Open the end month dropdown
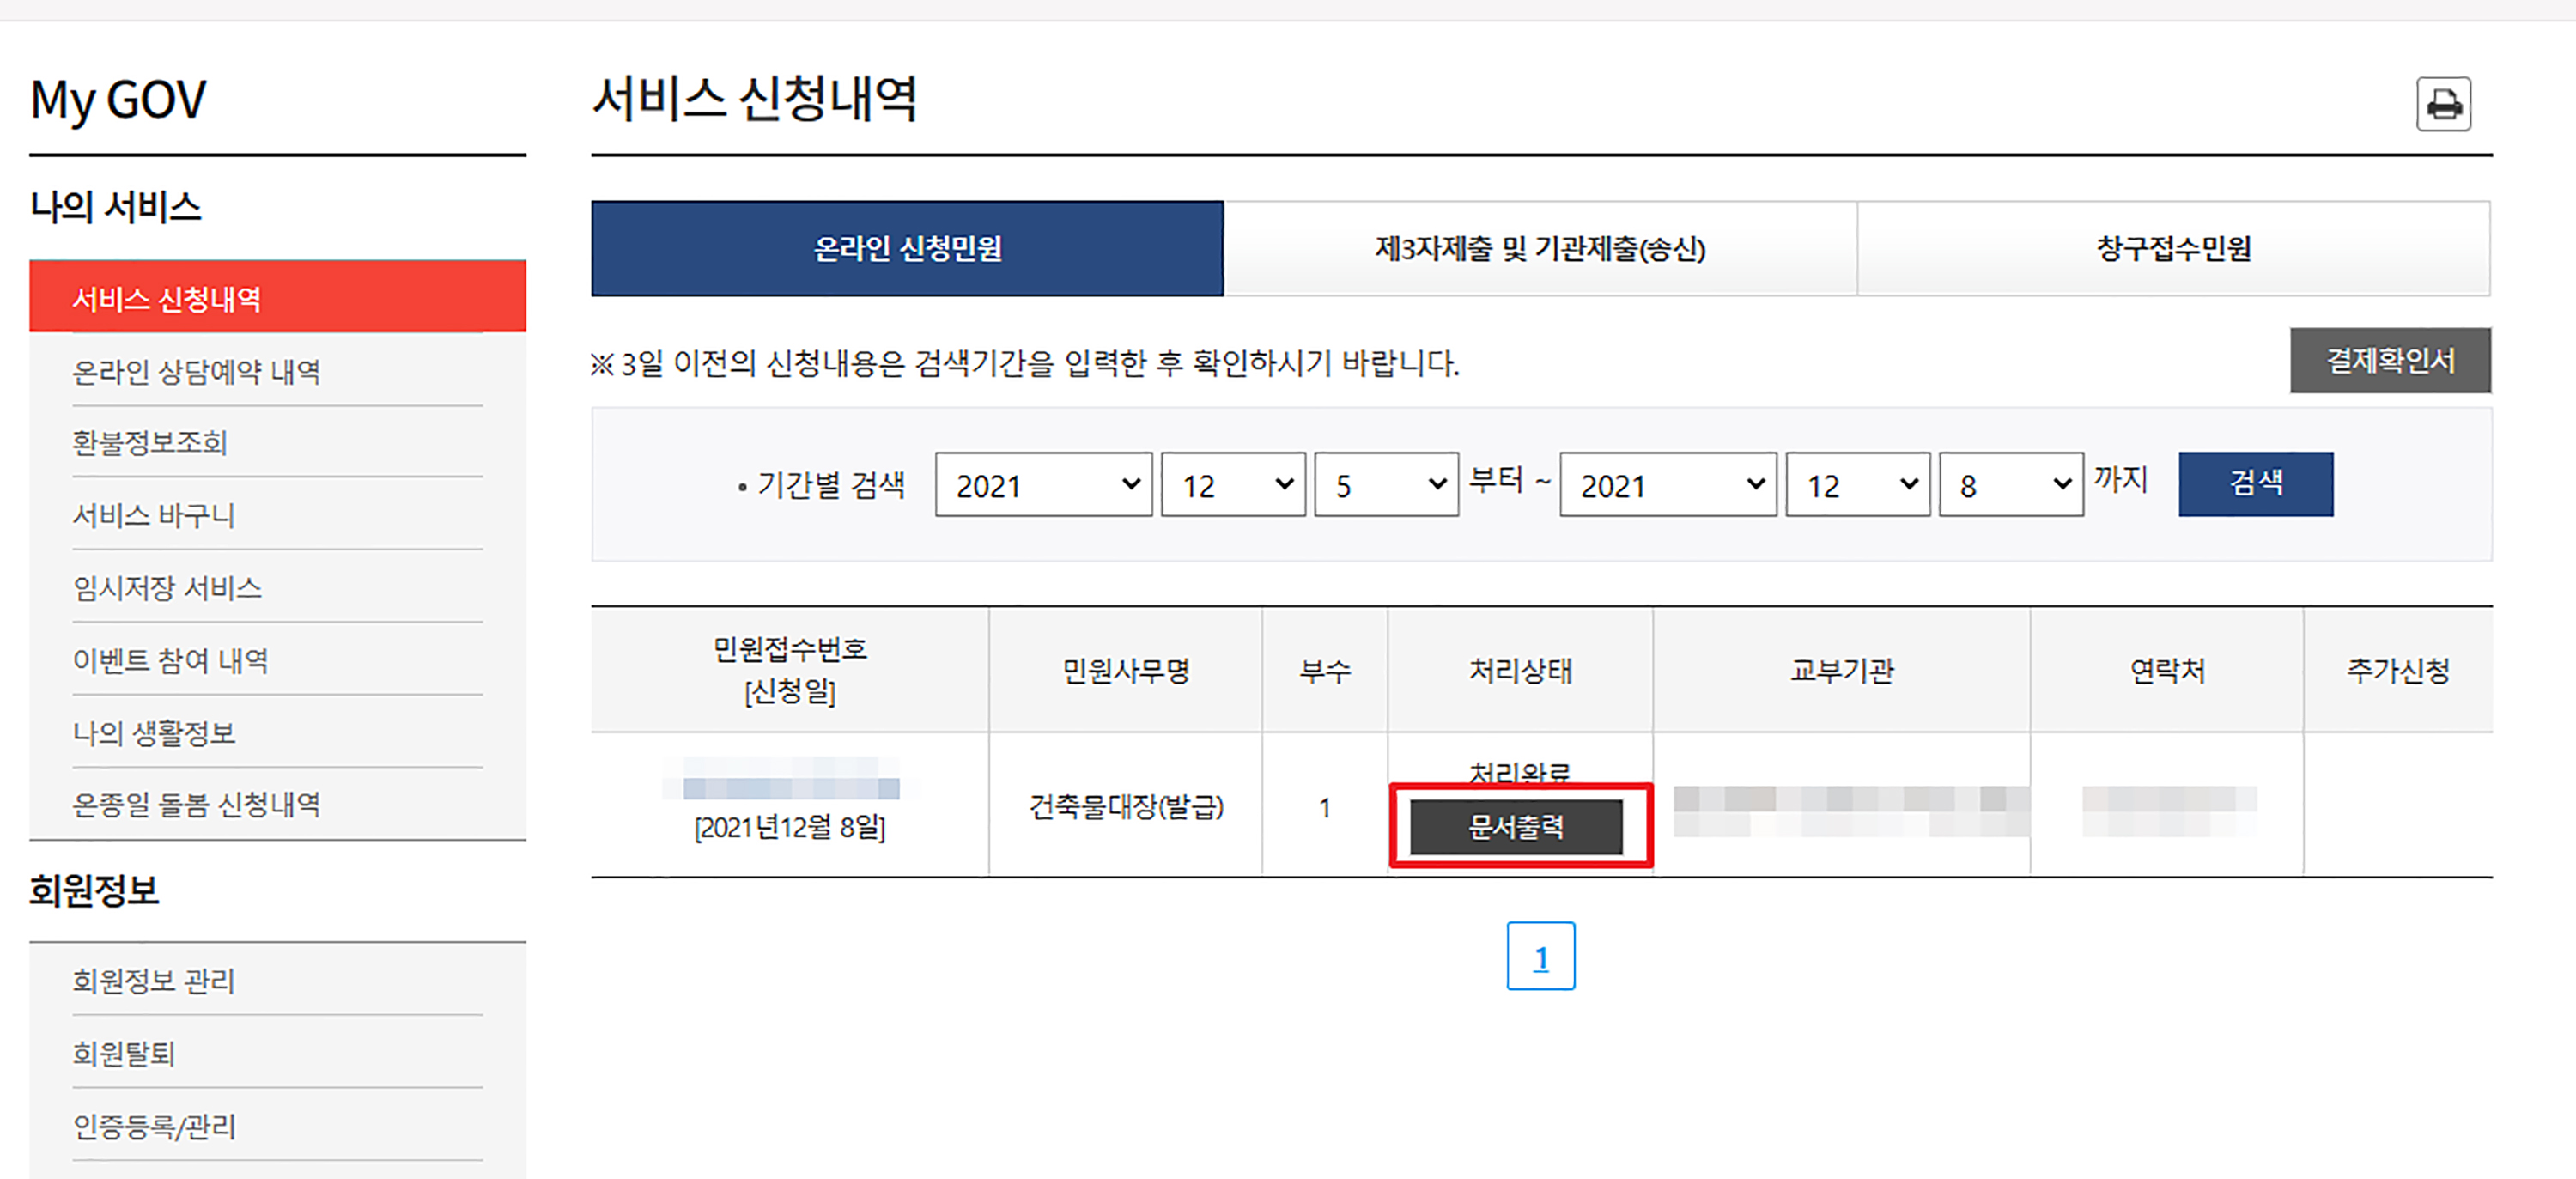This screenshot has width=2576, height=1179. 1858,485
